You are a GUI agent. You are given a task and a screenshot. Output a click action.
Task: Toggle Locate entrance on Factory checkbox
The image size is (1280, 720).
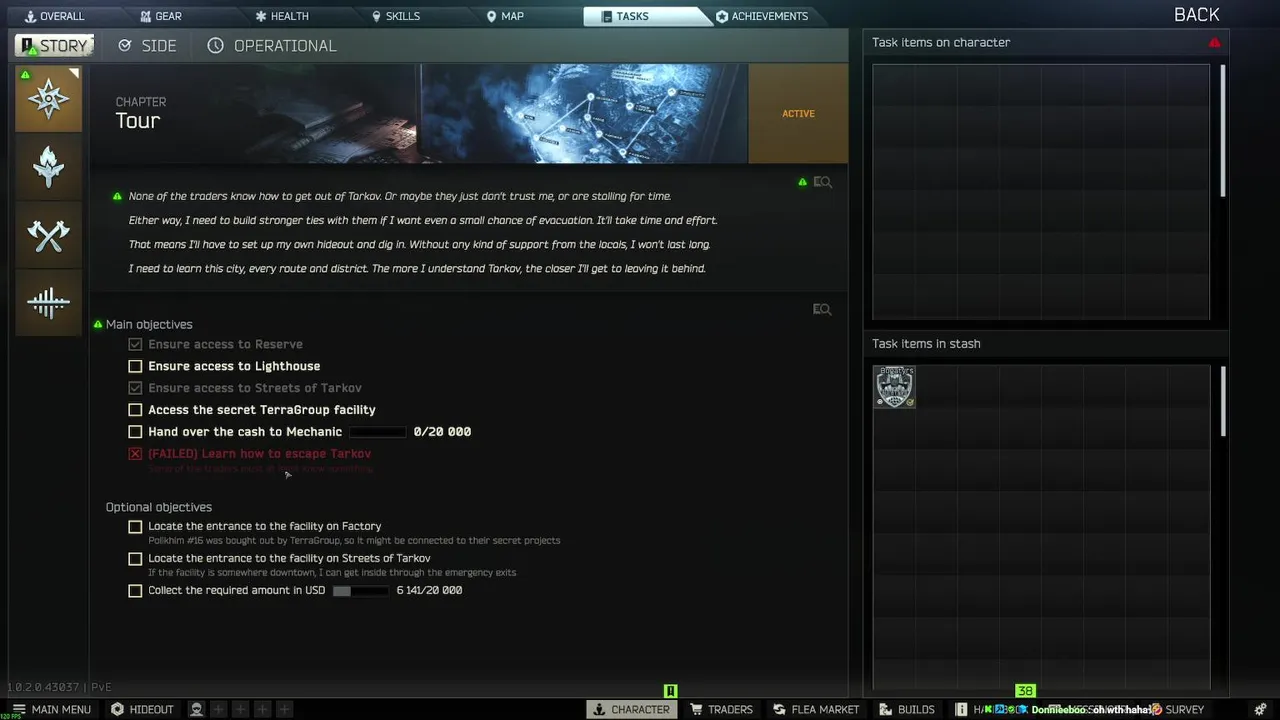(135, 526)
